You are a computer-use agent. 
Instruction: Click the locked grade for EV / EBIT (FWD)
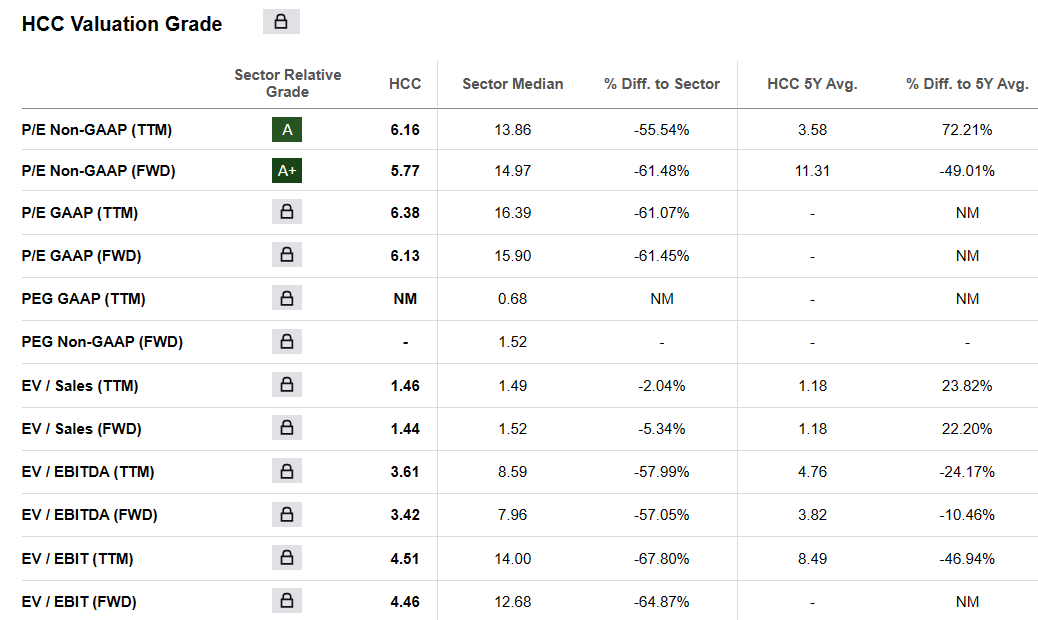tap(287, 601)
